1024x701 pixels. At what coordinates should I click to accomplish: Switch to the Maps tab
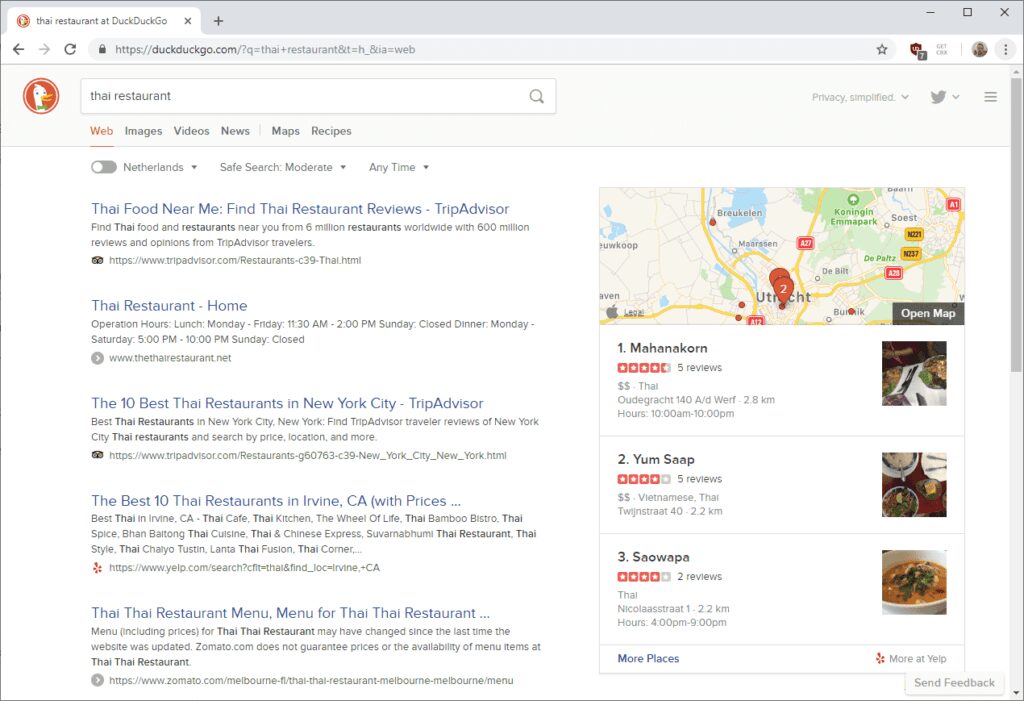285,131
